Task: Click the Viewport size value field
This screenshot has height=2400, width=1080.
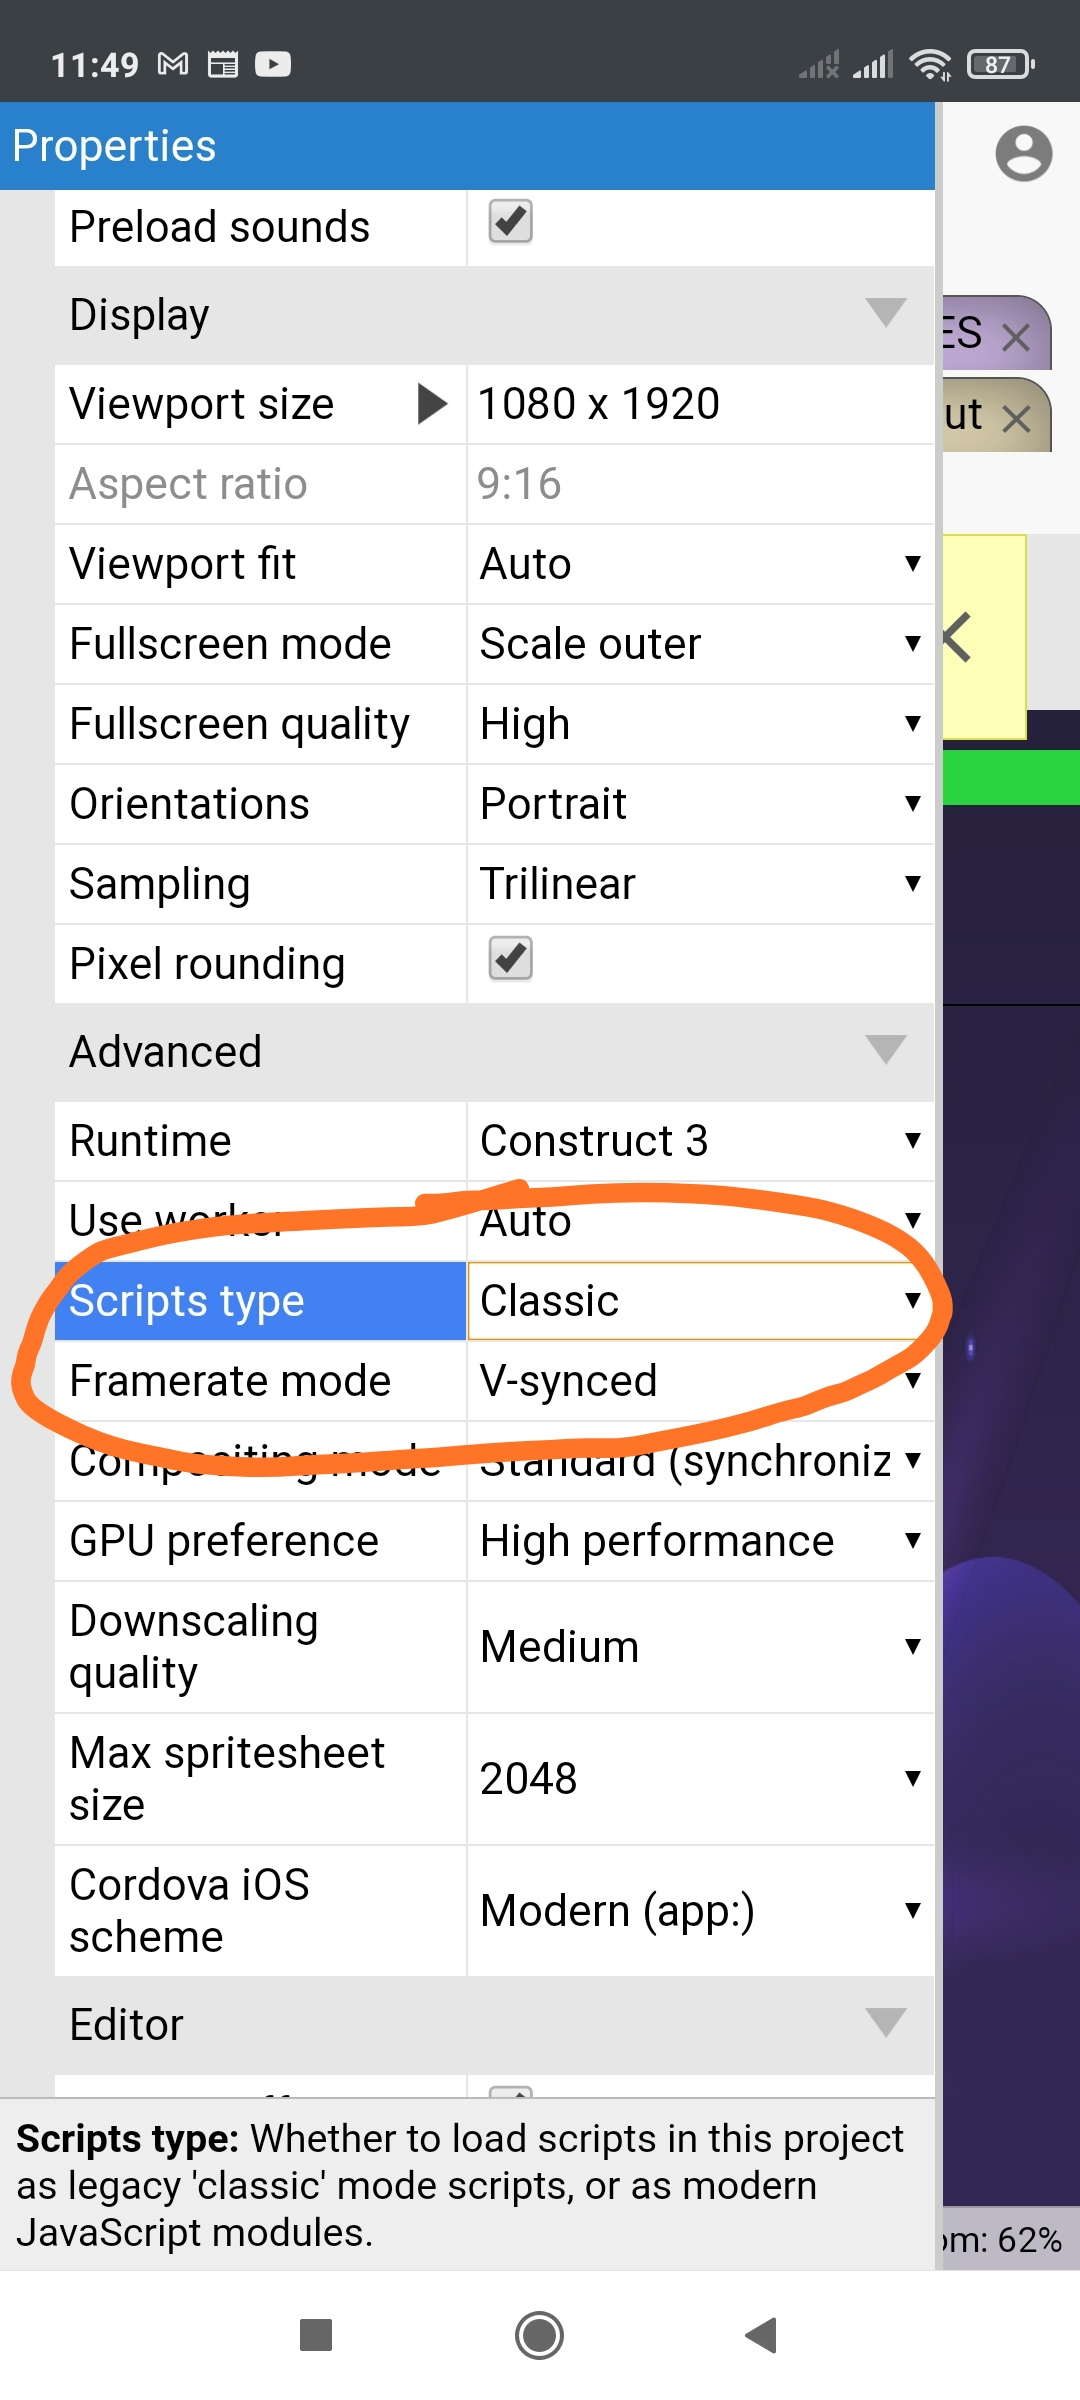Action: tap(700, 404)
